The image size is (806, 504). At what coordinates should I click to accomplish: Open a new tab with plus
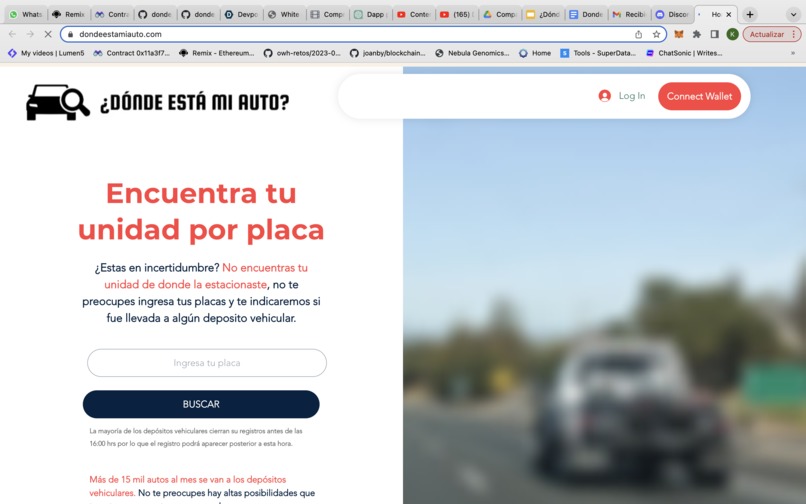pyautogui.click(x=750, y=14)
